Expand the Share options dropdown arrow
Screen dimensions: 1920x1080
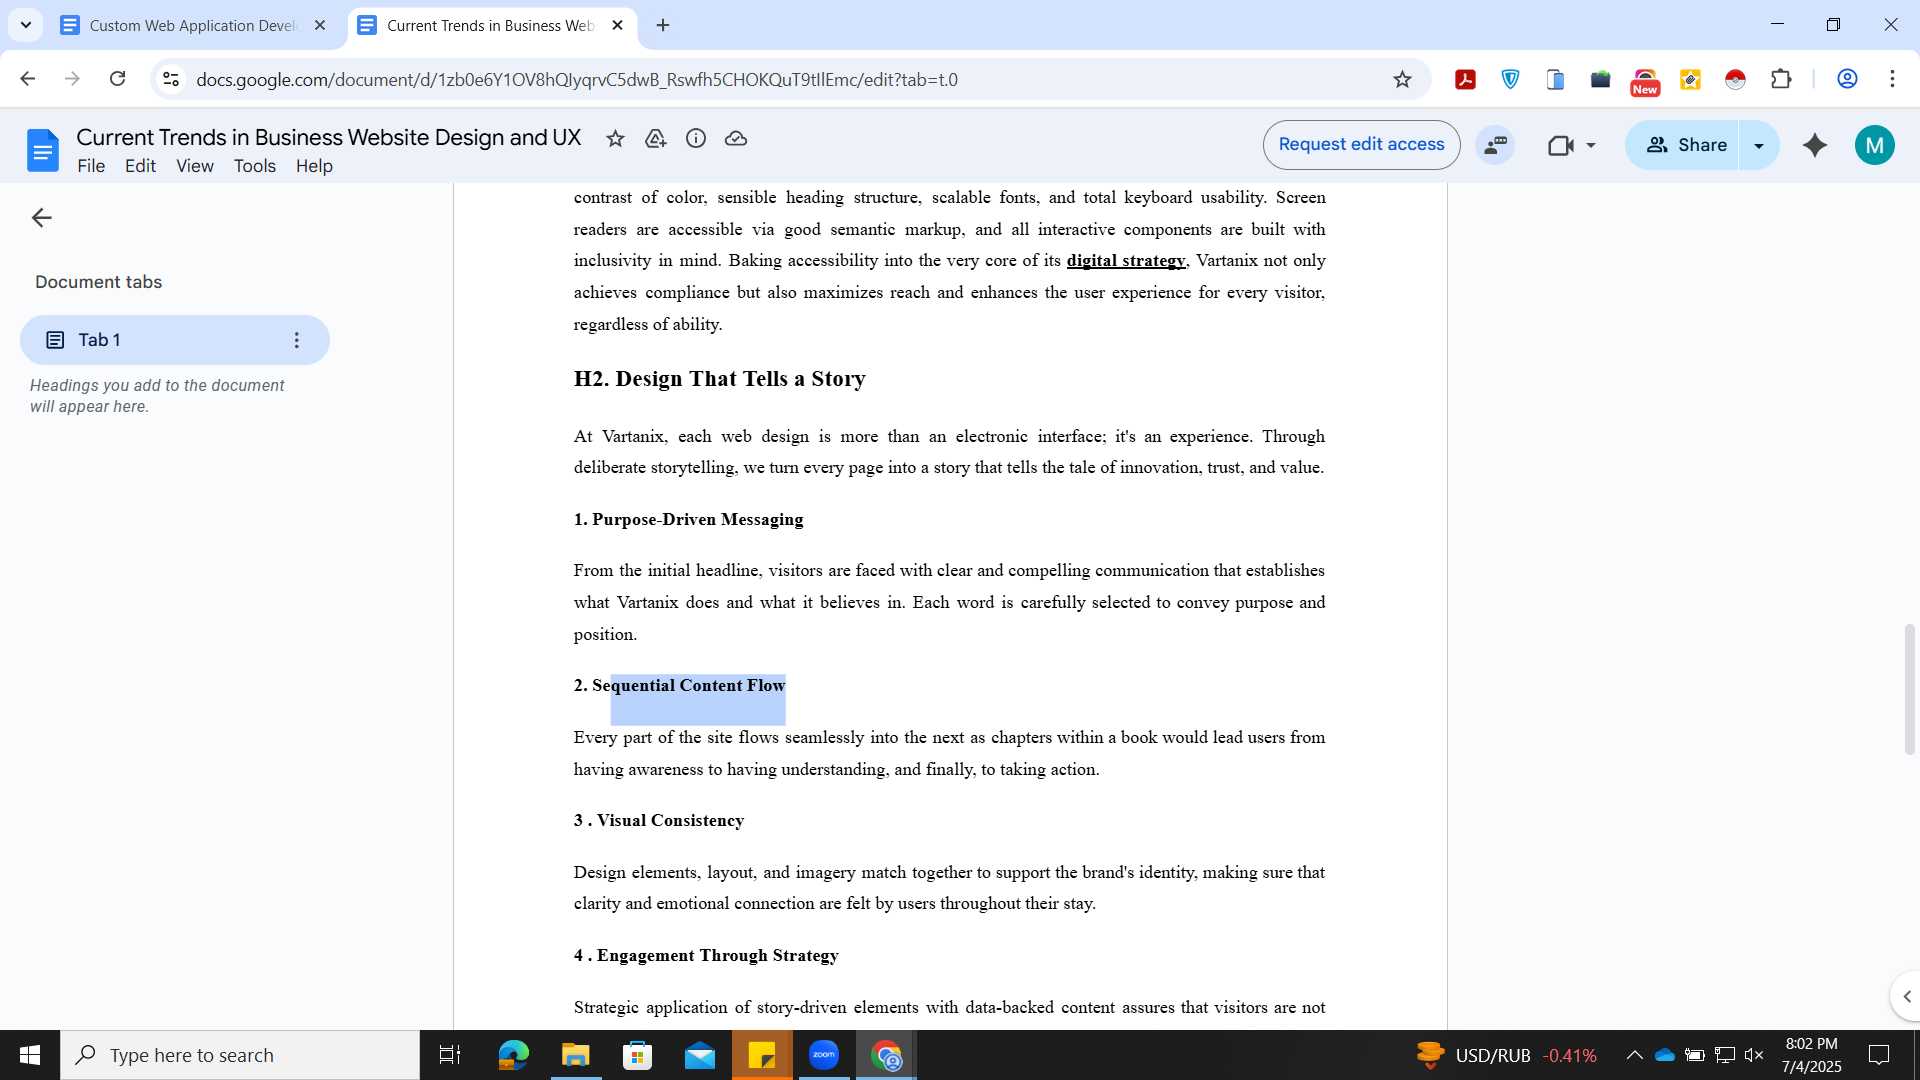point(1759,145)
